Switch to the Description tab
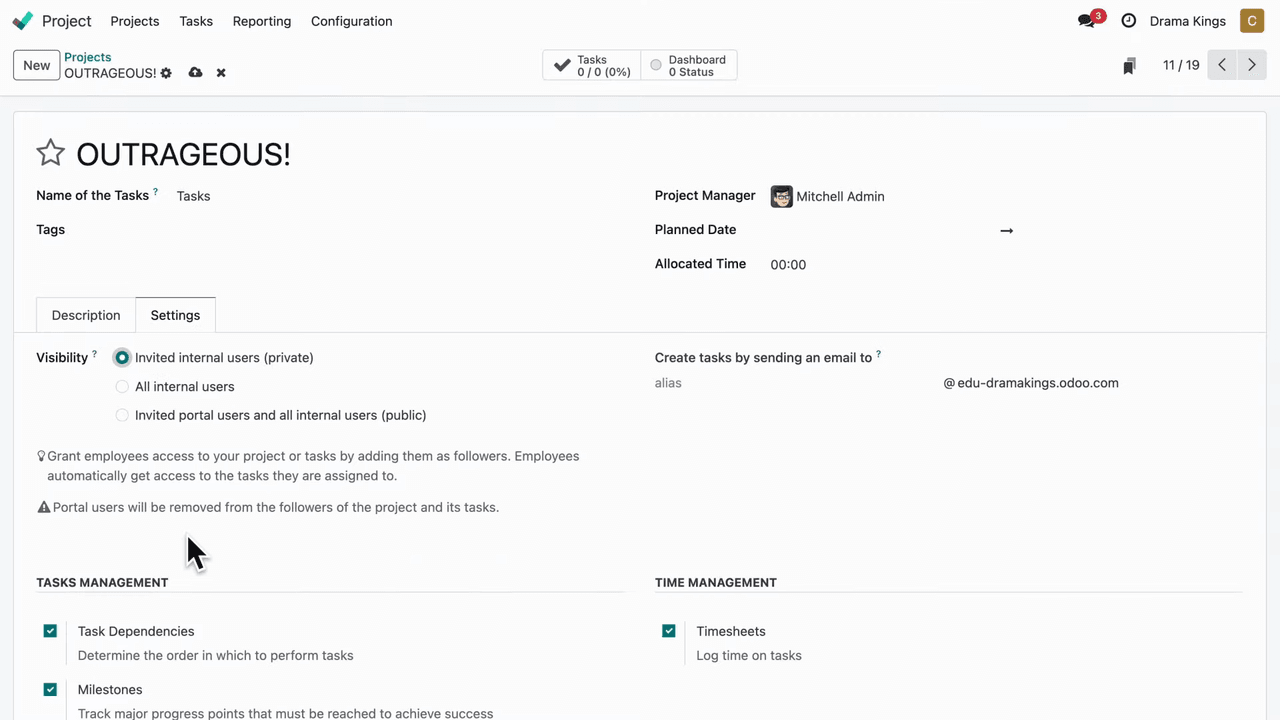 86,315
